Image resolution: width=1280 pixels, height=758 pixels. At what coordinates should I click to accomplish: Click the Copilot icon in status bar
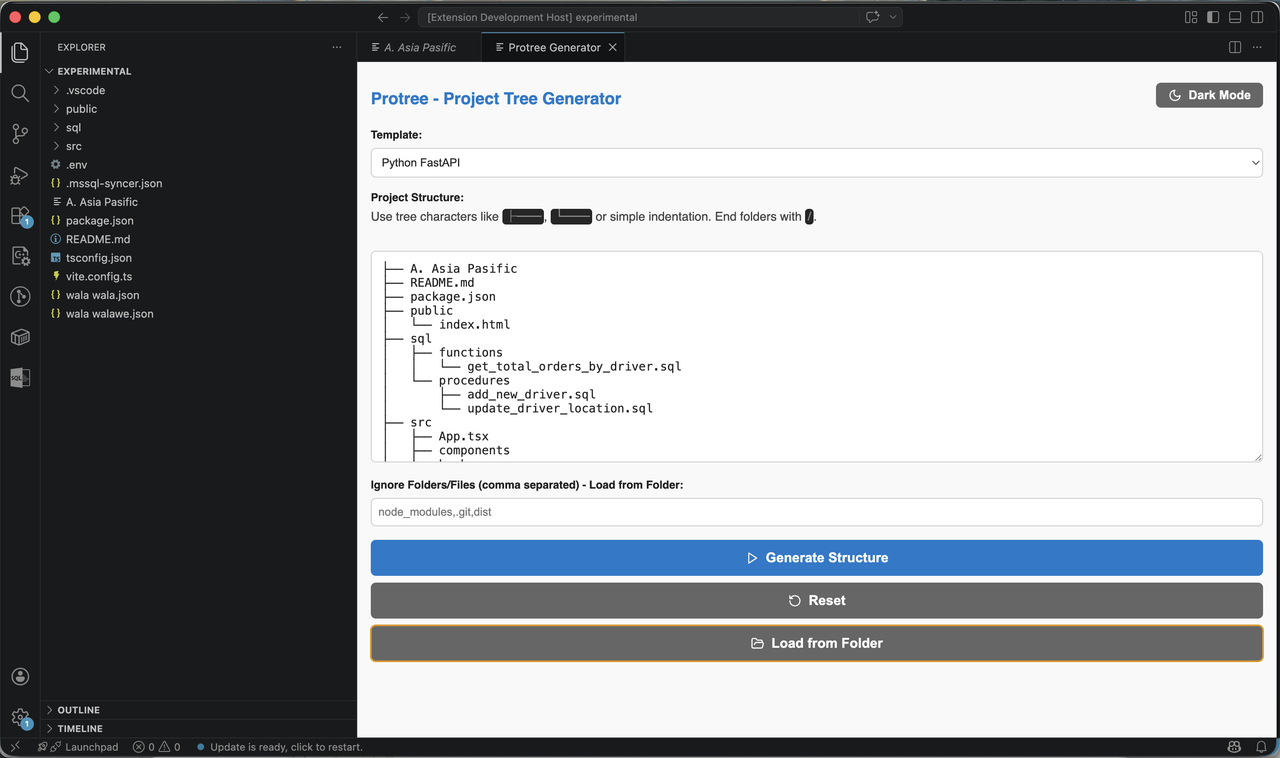1234,747
